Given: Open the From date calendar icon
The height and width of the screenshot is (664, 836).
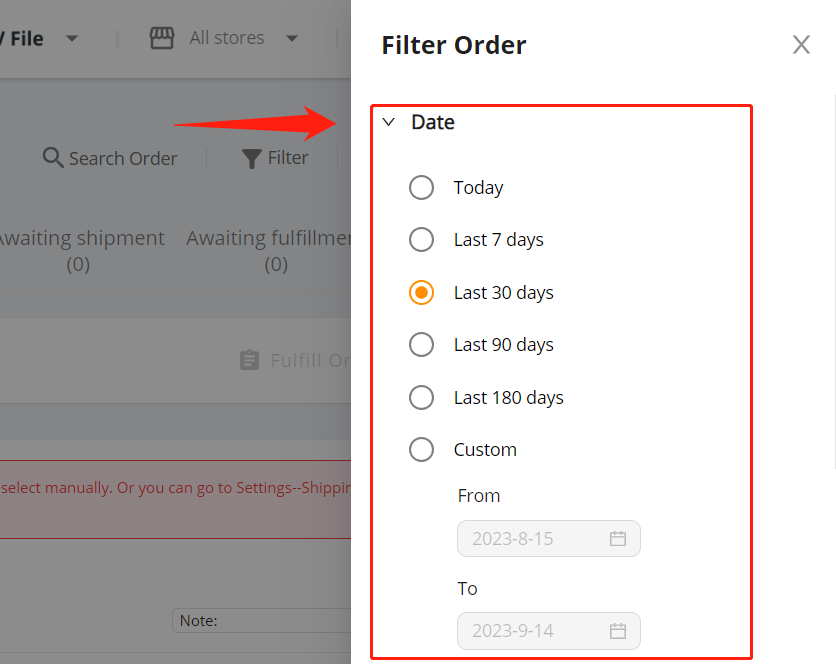Looking at the screenshot, I should [x=617, y=539].
